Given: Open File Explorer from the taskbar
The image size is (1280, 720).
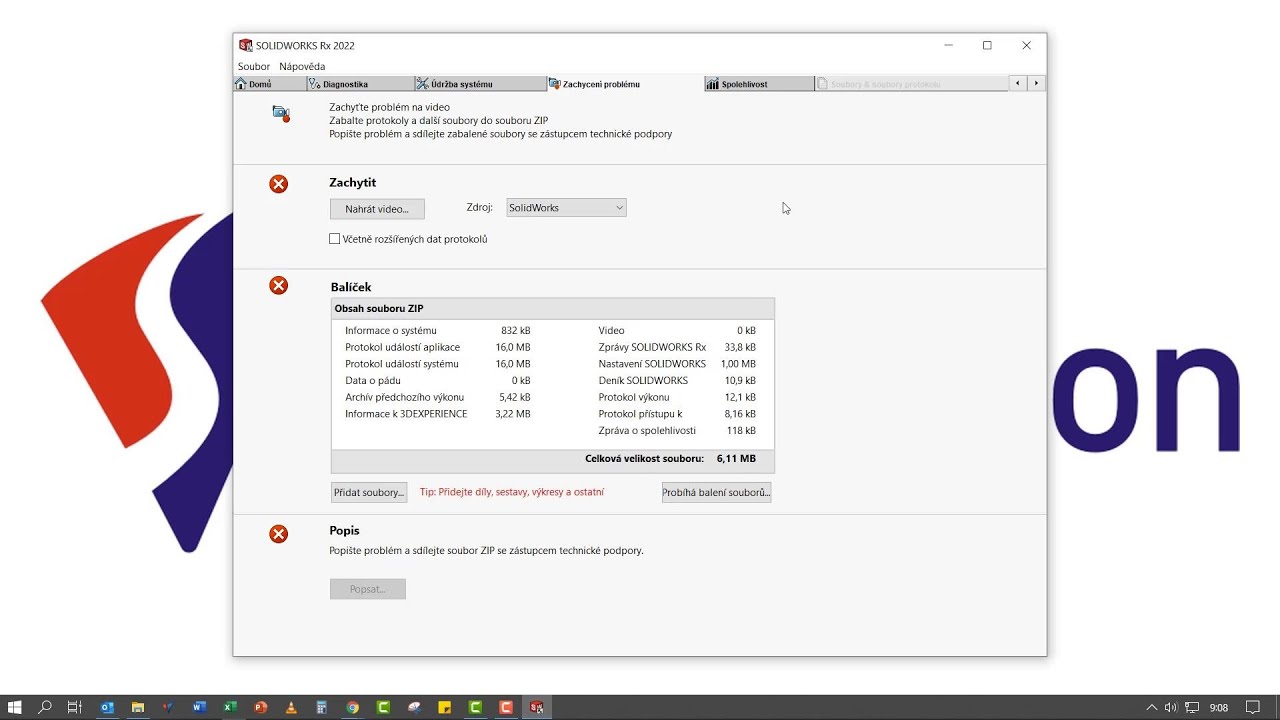Looking at the screenshot, I should [x=138, y=707].
